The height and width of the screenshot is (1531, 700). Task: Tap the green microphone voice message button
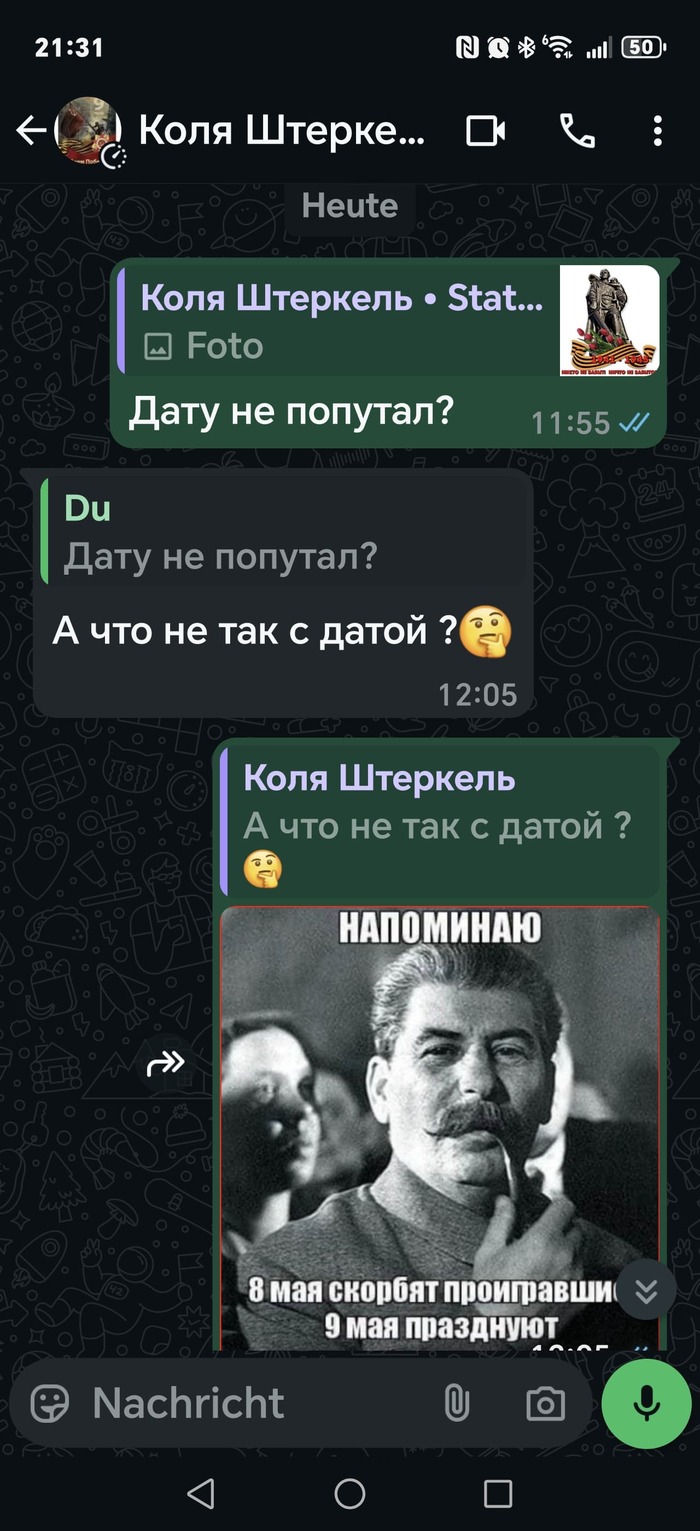pos(646,1403)
